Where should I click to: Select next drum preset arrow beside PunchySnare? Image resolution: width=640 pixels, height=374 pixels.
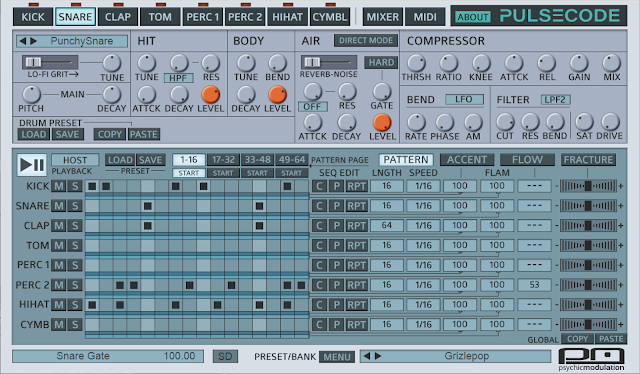point(33,41)
